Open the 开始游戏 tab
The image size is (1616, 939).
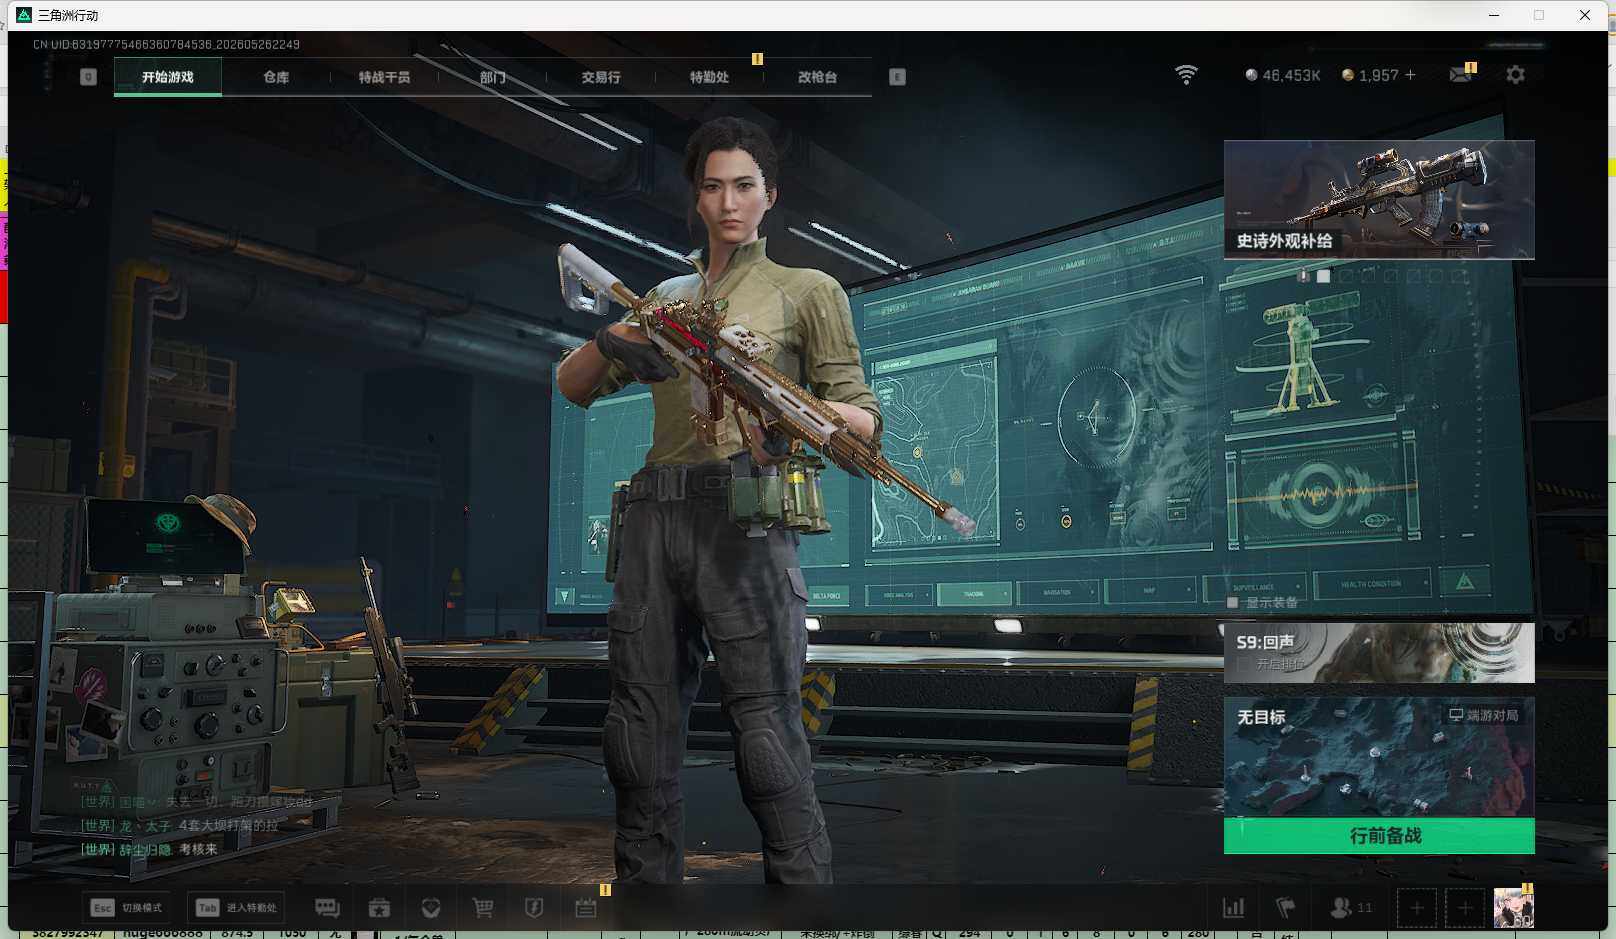point(168,77)
